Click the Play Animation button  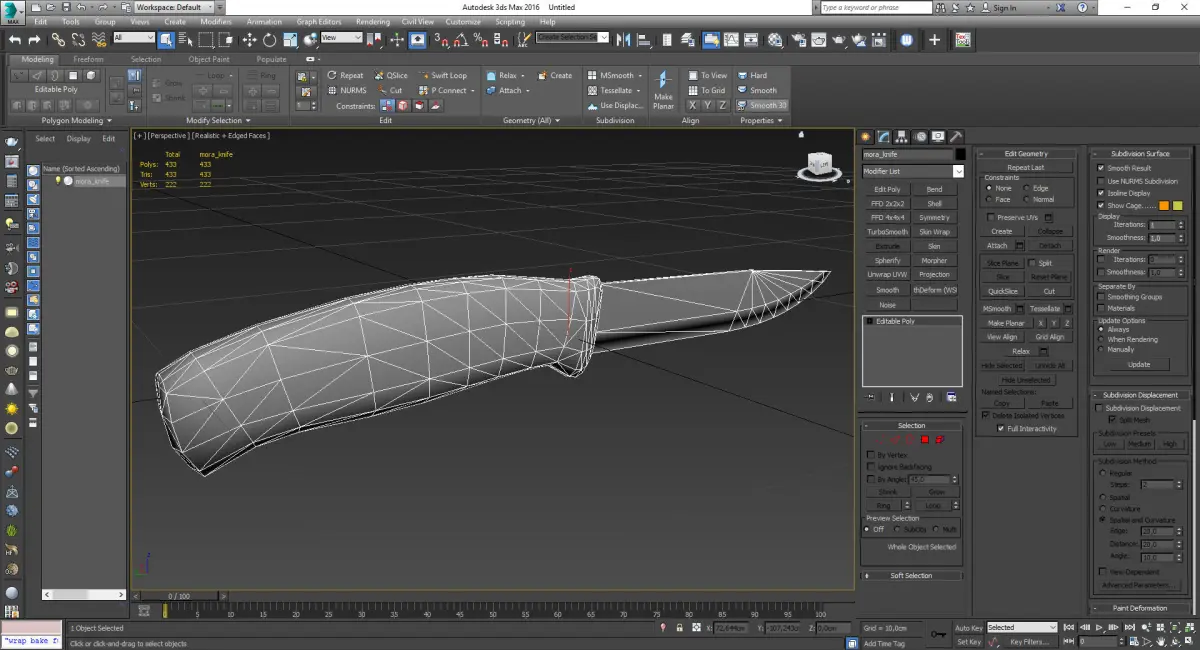tap(1099, 628)
